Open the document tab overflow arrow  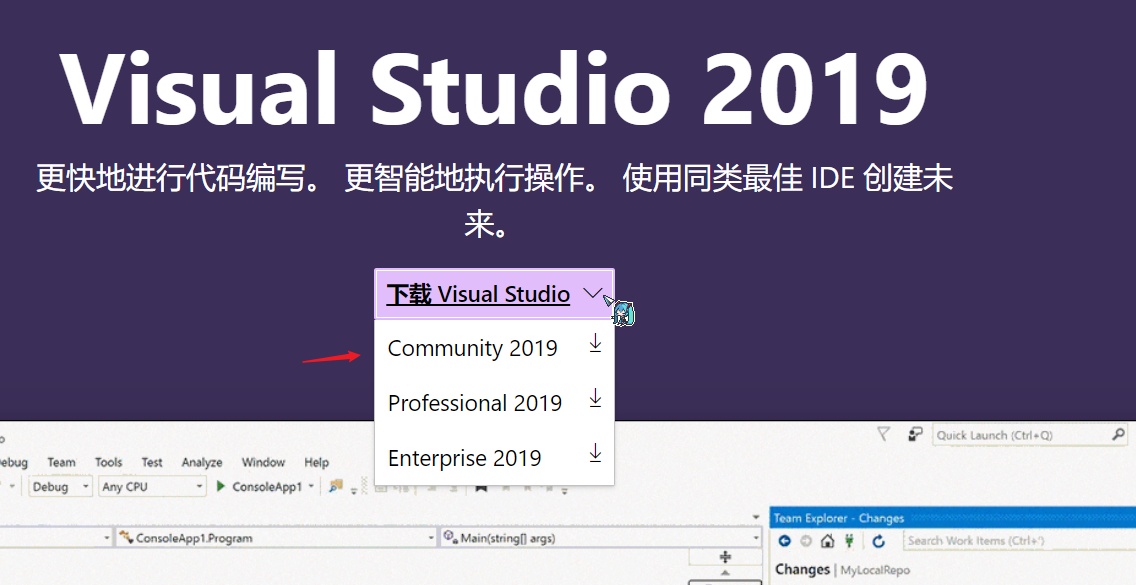[756, 518]
